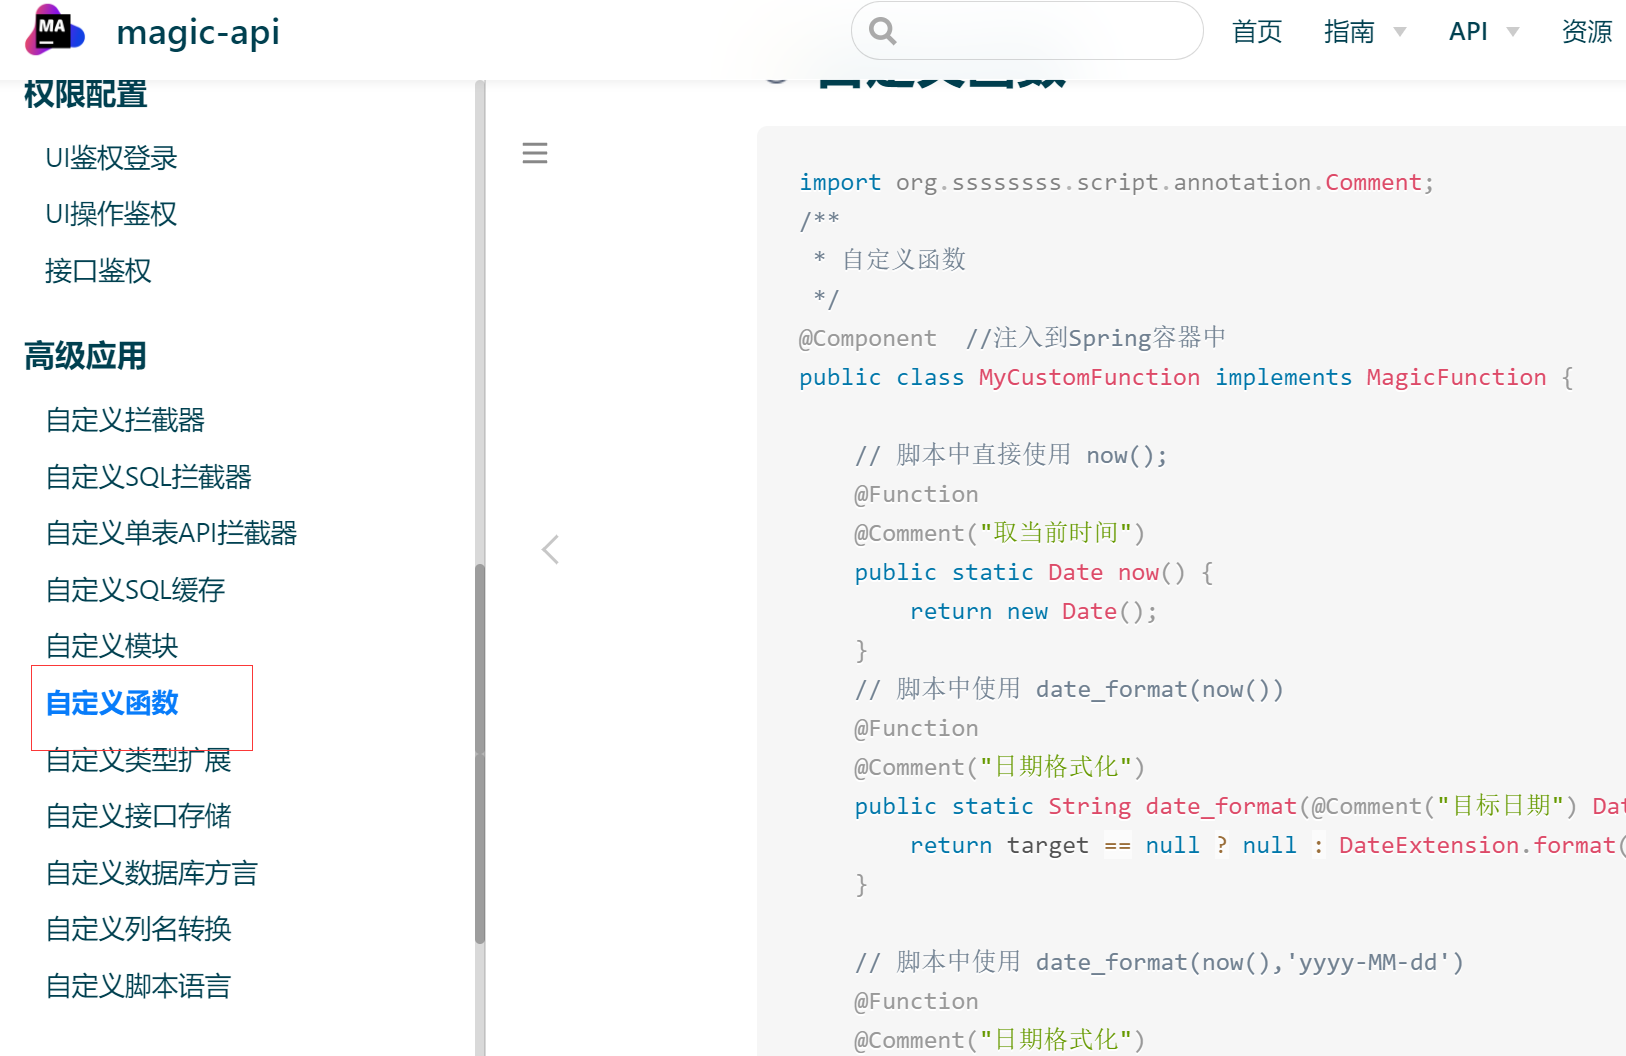Open the 自定义脚本语言 documentation page
Viewport: 1626px width, 1056px height.
pos(138,986)
